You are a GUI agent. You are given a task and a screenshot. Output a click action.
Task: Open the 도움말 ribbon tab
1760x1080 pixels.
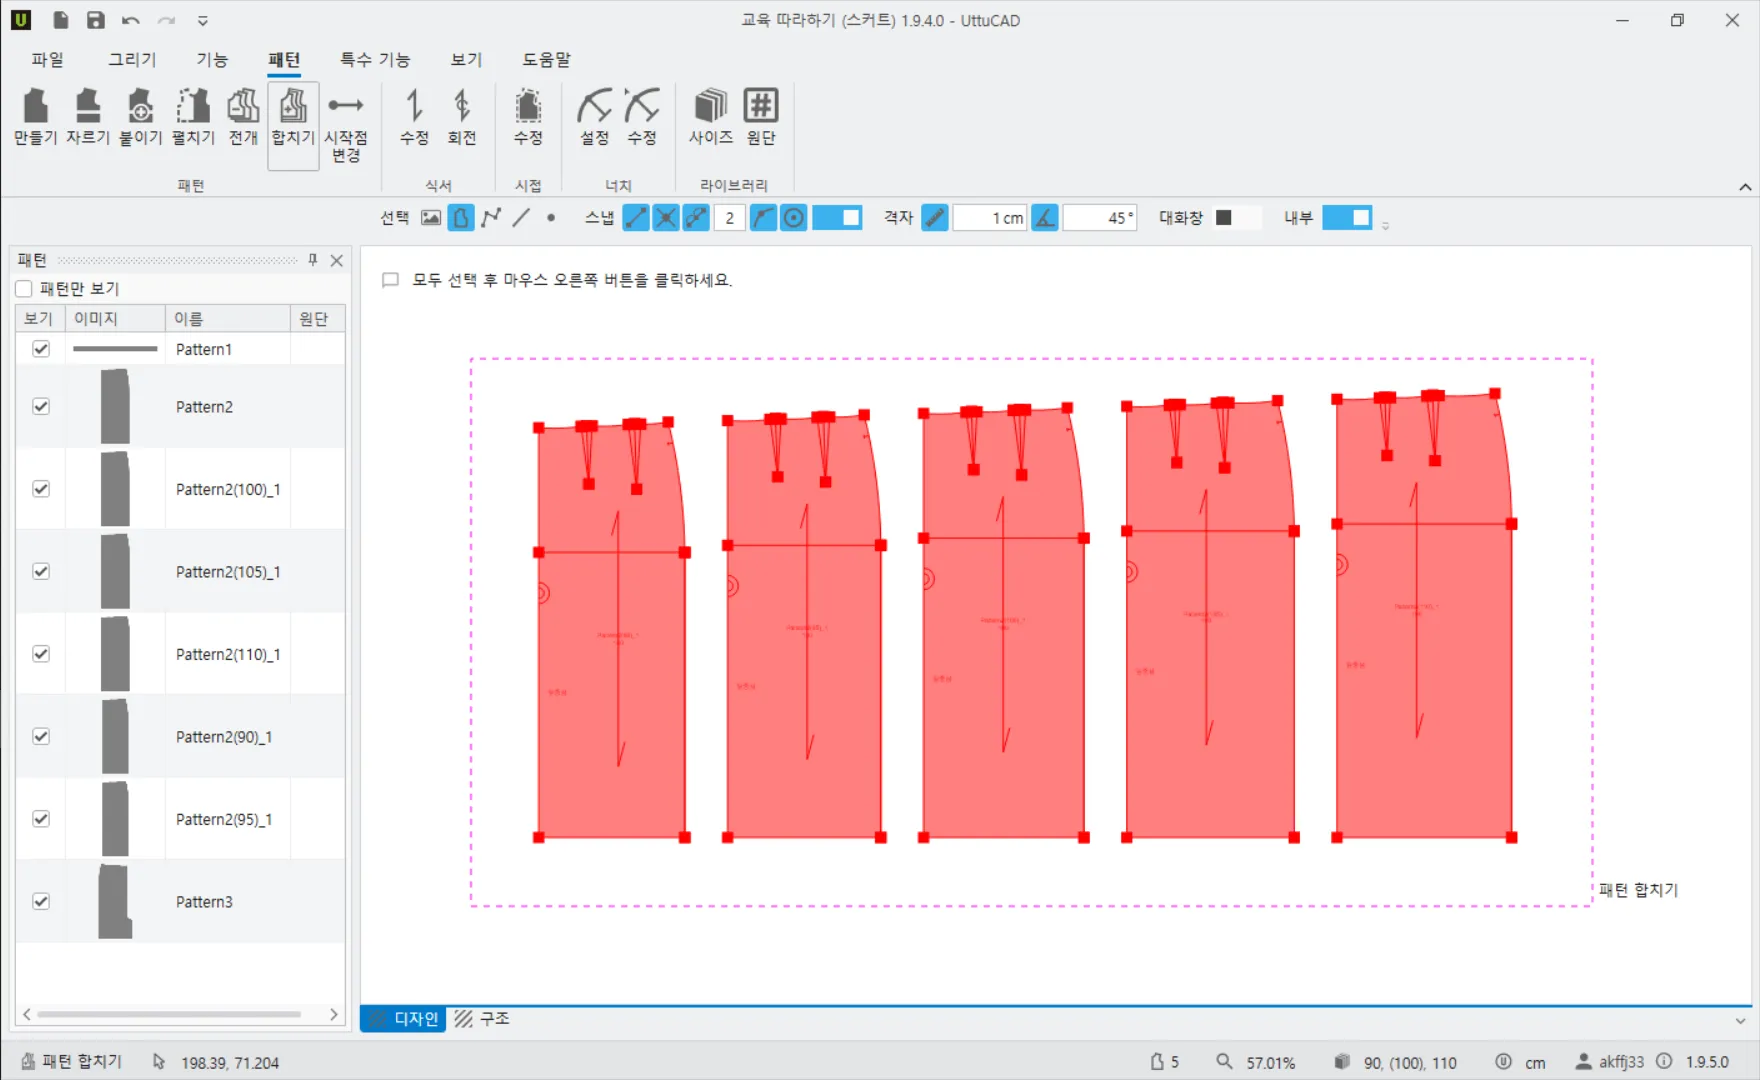point(546,59)
